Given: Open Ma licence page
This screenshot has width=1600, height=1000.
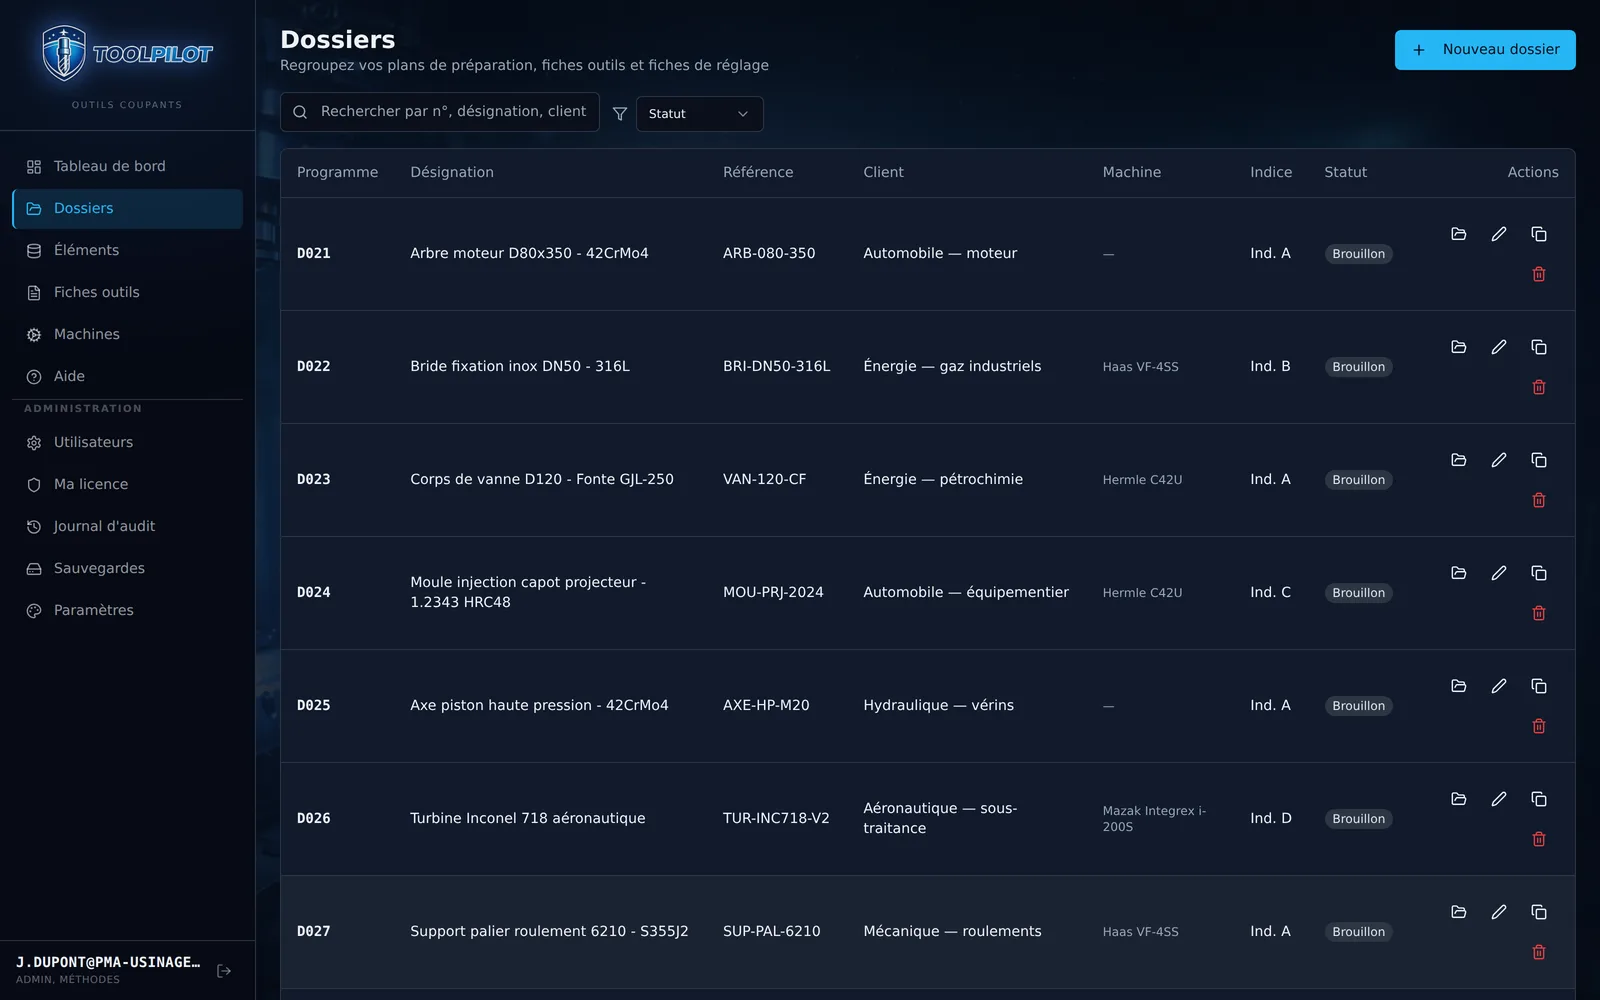Looking at the screenshot, I should pos(127,485).
